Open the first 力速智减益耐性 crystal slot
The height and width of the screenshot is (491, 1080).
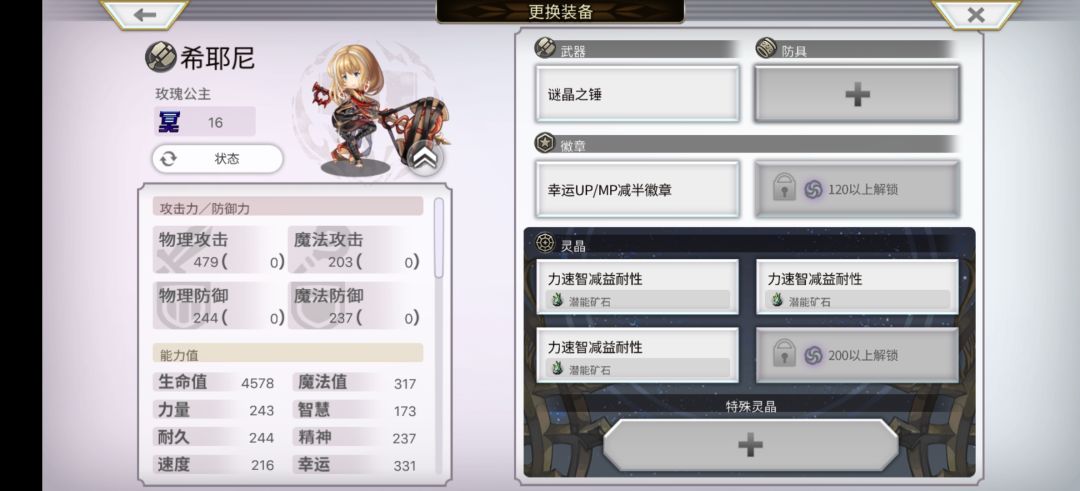tap(637, 287)
